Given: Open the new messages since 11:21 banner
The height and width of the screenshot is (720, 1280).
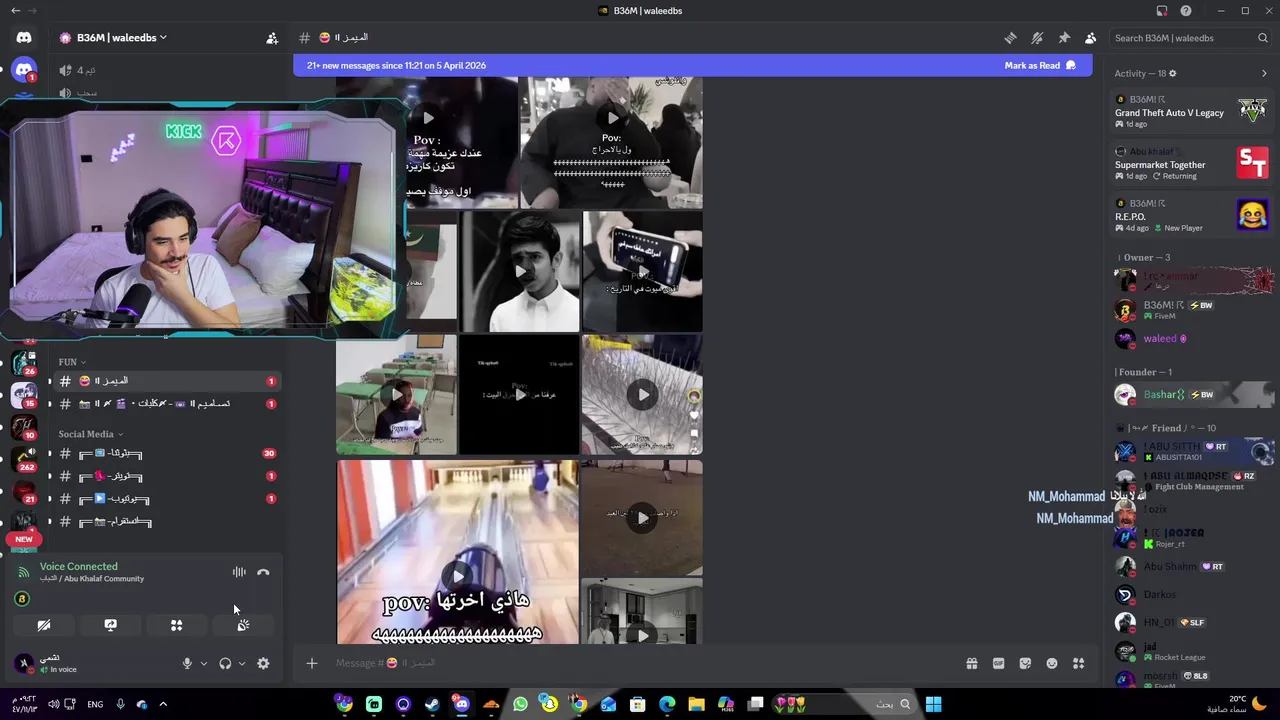Looking at the screenshot, I should tap(692, 65).
